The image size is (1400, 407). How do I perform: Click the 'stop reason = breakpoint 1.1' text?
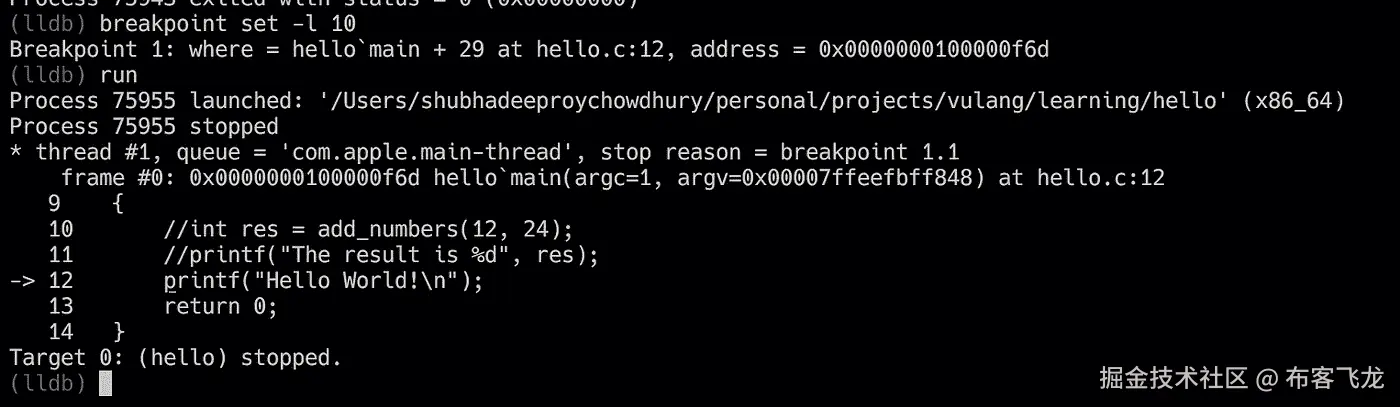(x=781, y=152)
